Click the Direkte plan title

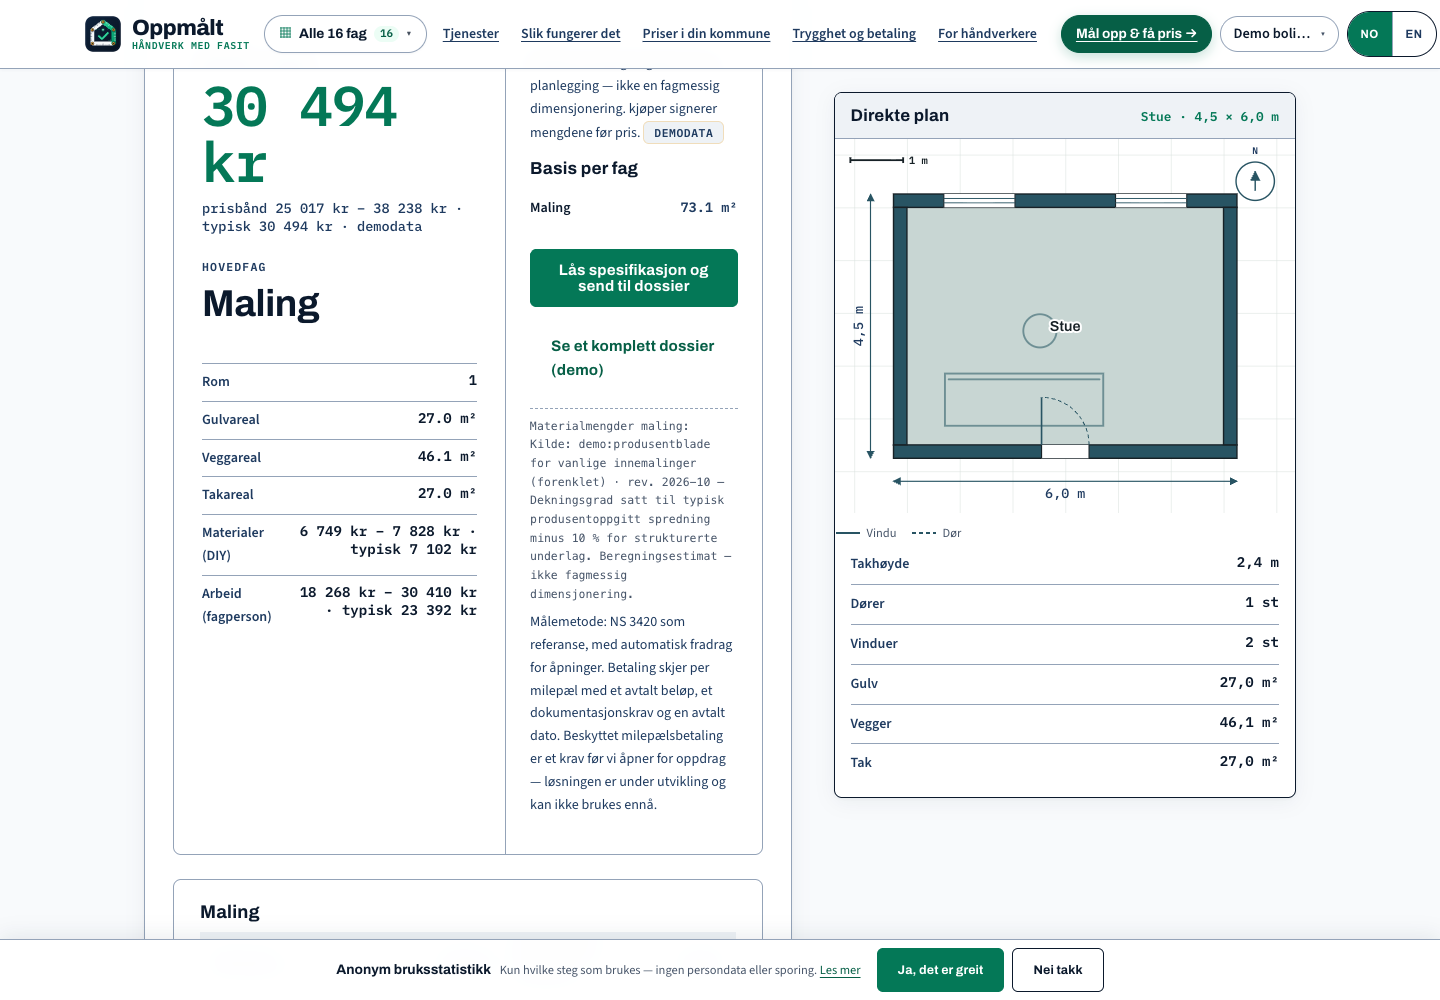pos(900,116)
